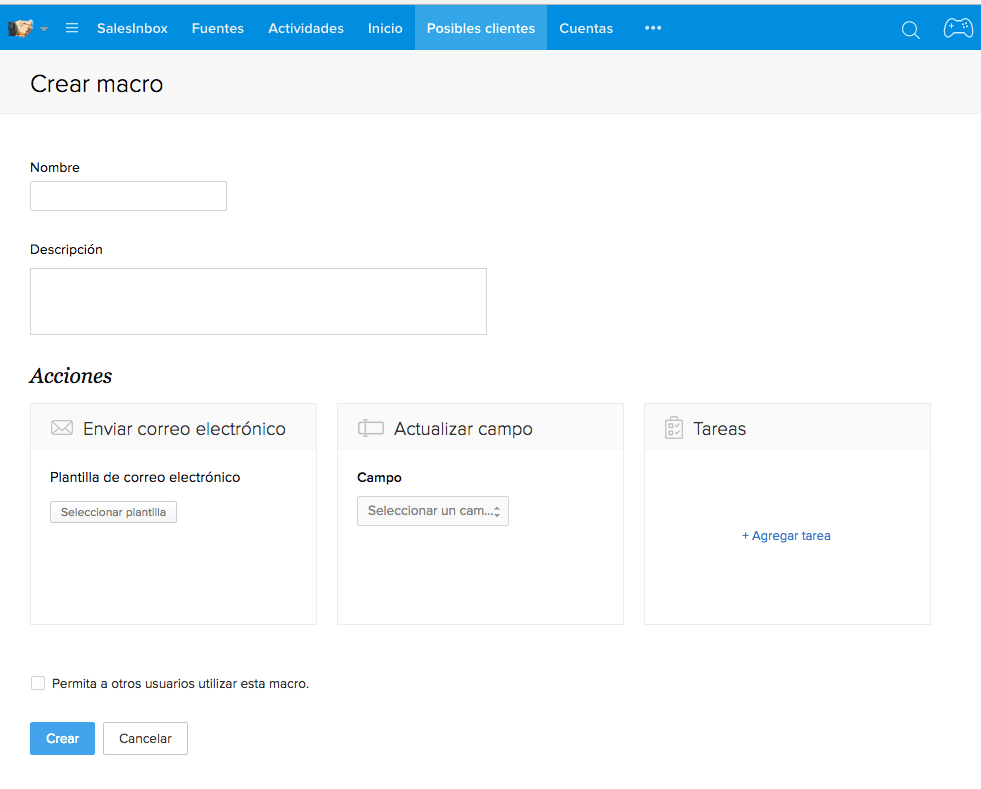This screenshot has height=789, width=981.
Task: Click the envelope icon beside Enviar correo
Action: click(62, 428)
